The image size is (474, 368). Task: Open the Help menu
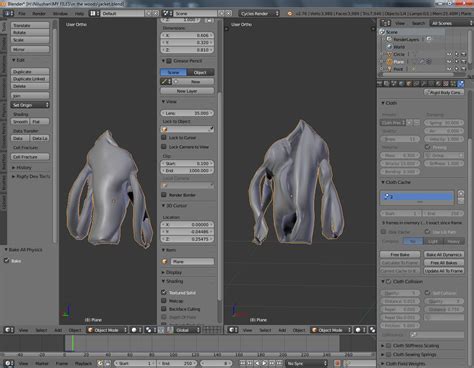point(79,14)
